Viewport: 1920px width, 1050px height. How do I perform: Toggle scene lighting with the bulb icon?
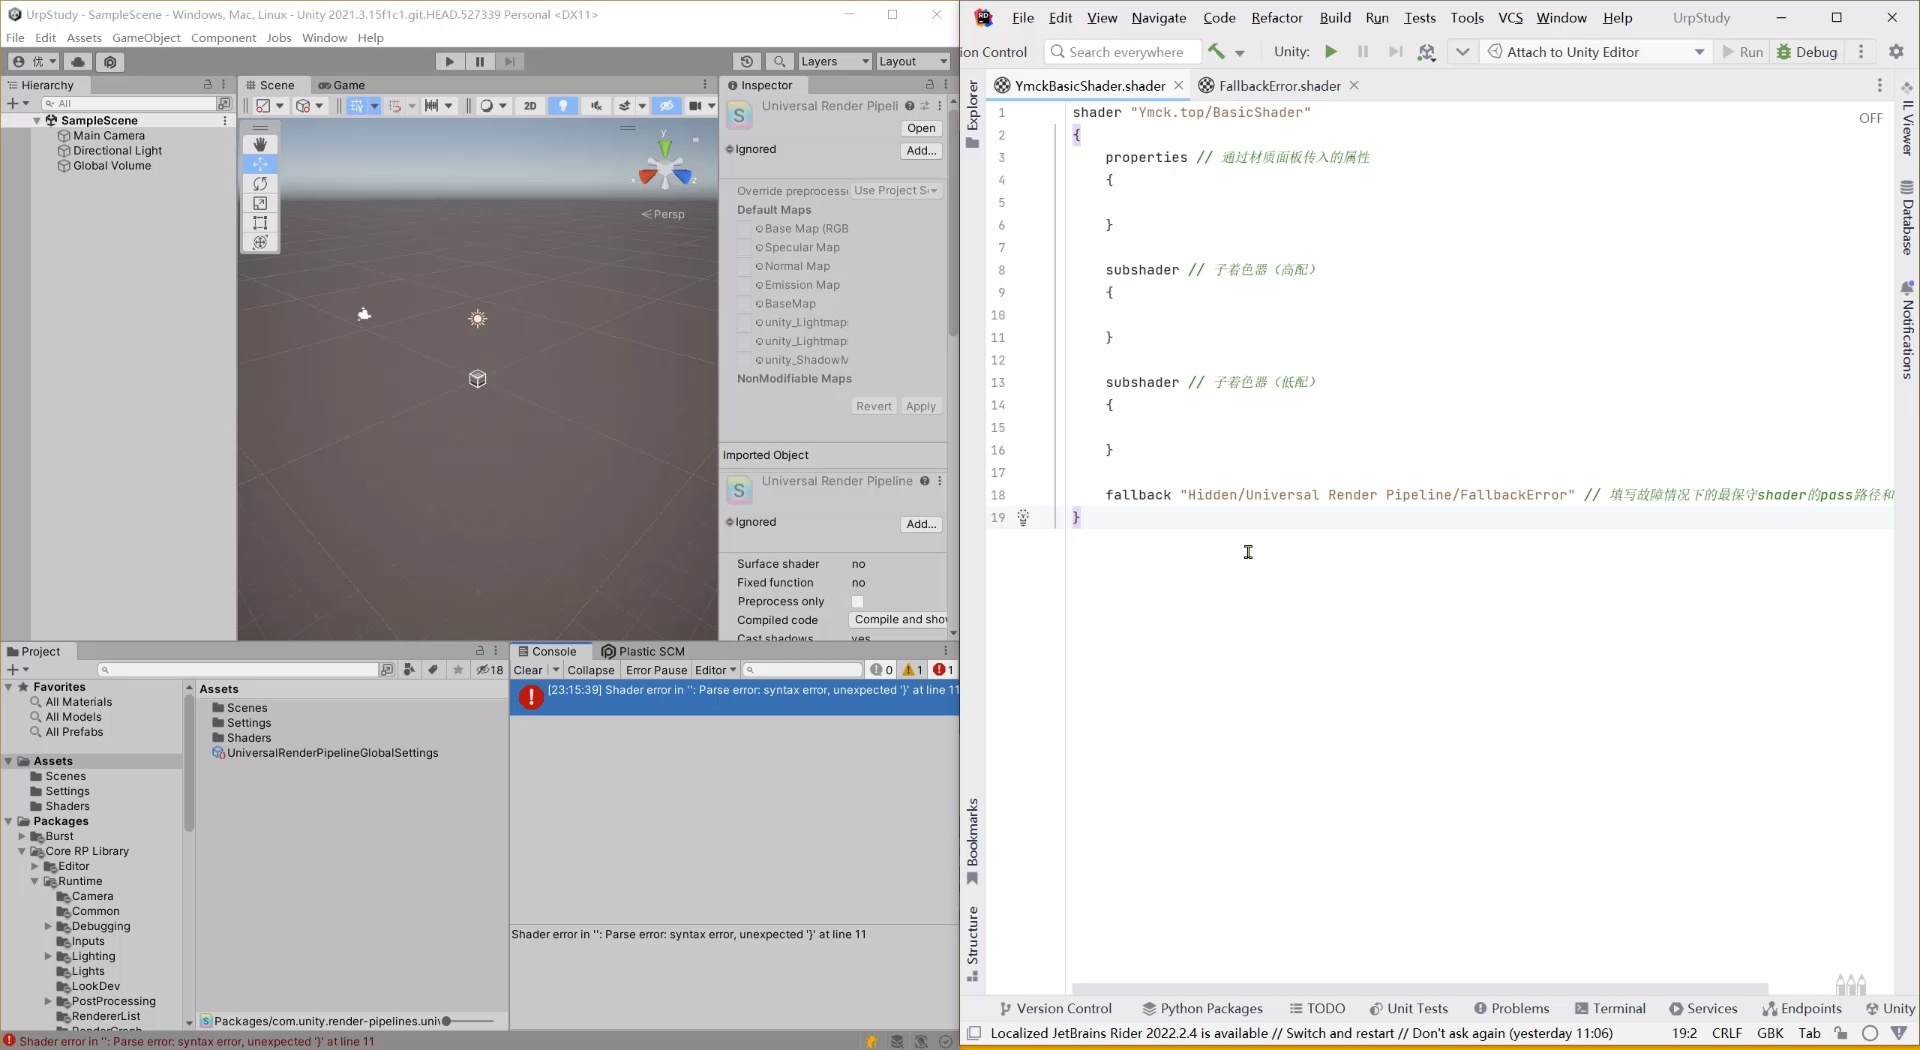(x=563, y=106)
